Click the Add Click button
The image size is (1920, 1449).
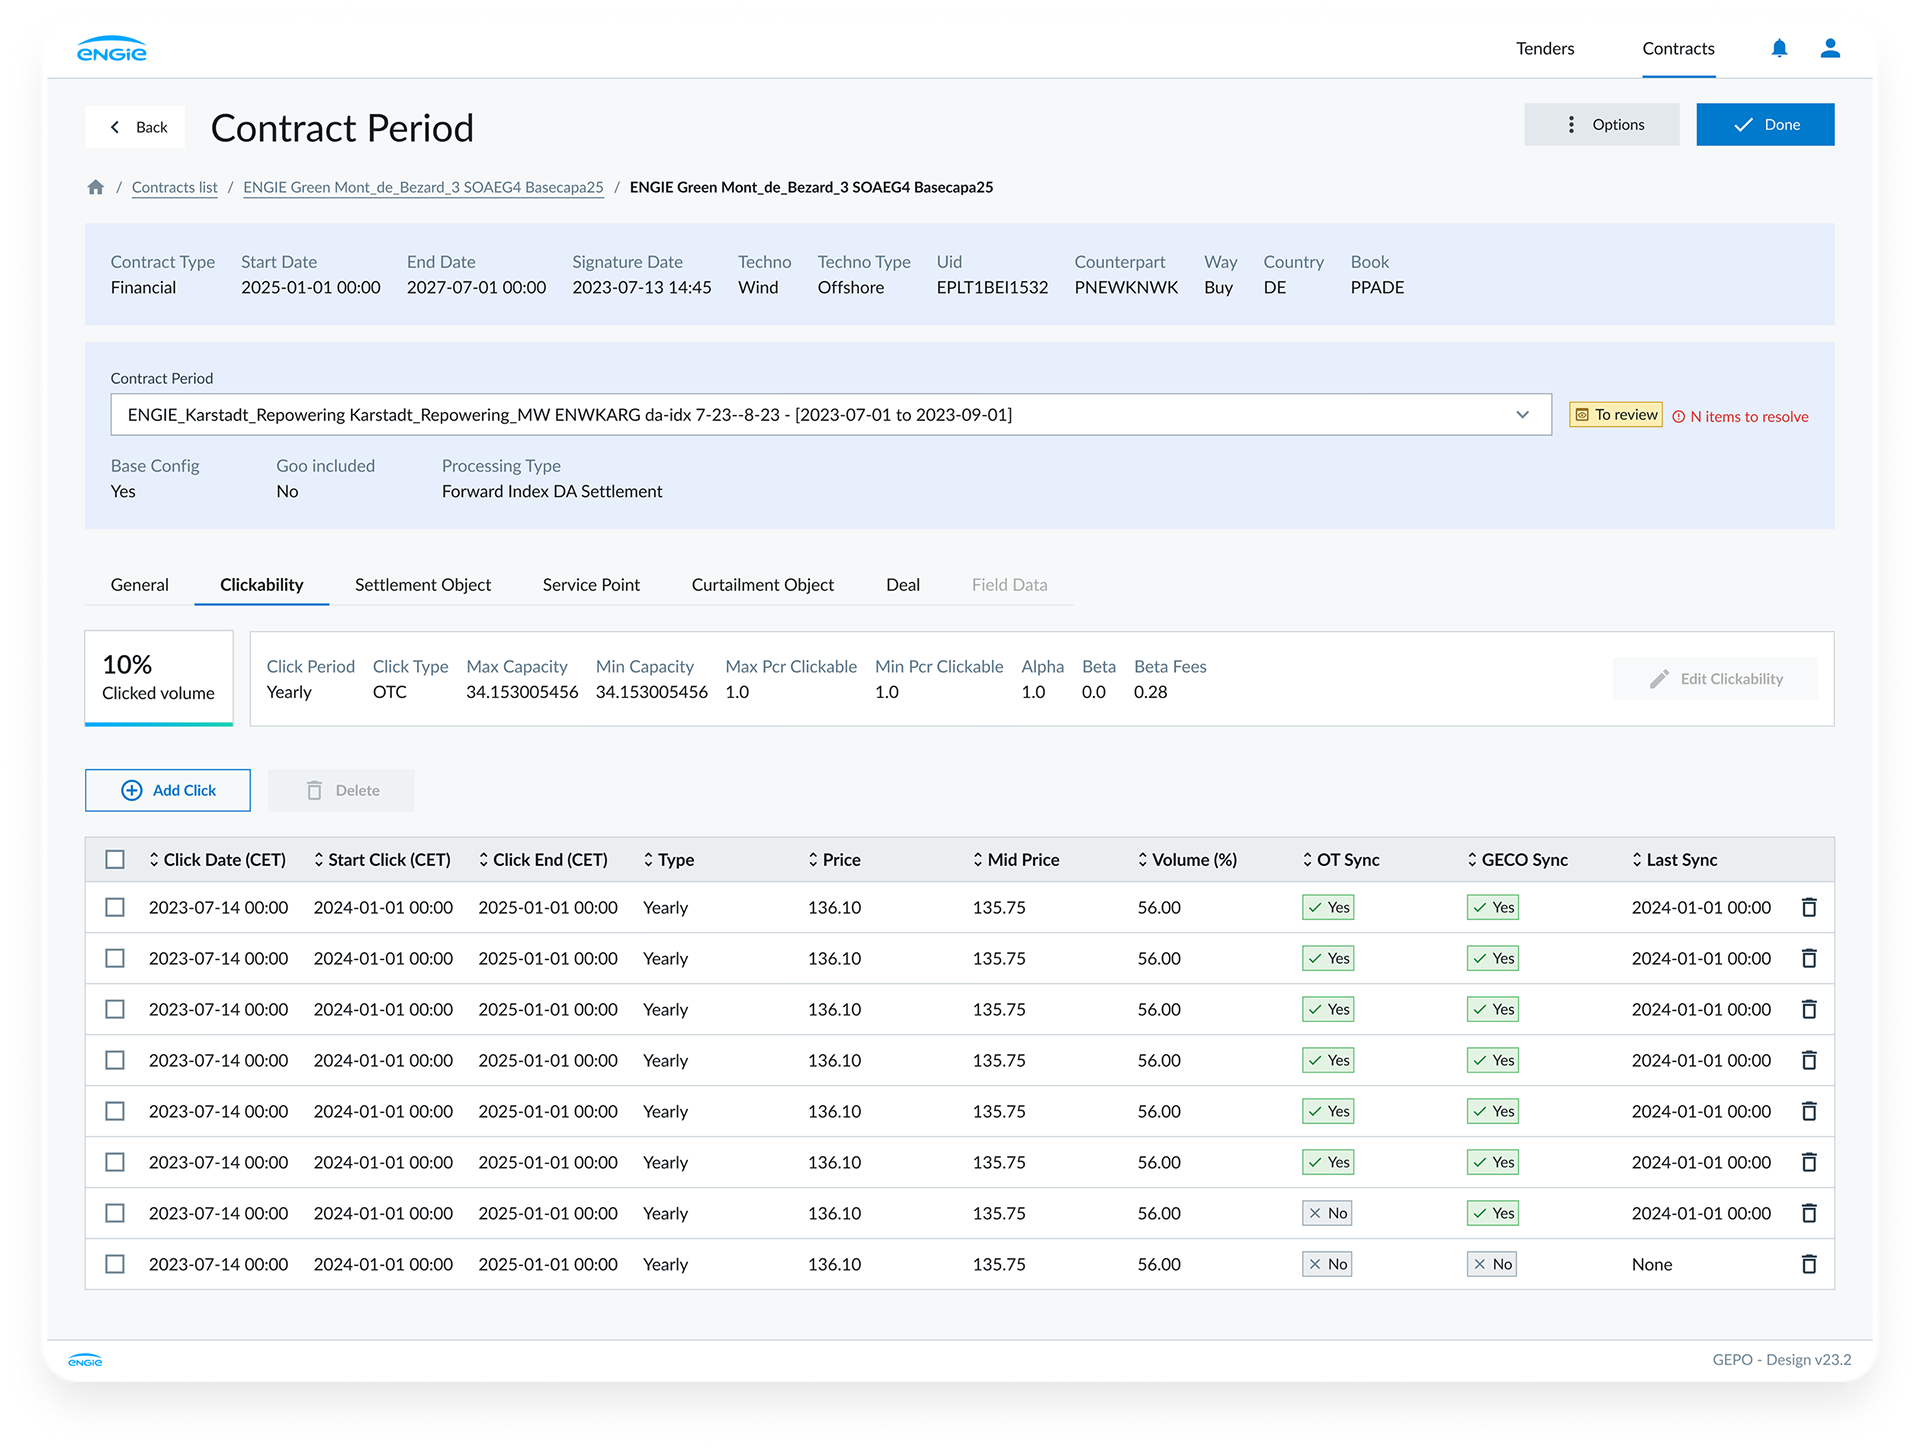[x=168, y=790]
